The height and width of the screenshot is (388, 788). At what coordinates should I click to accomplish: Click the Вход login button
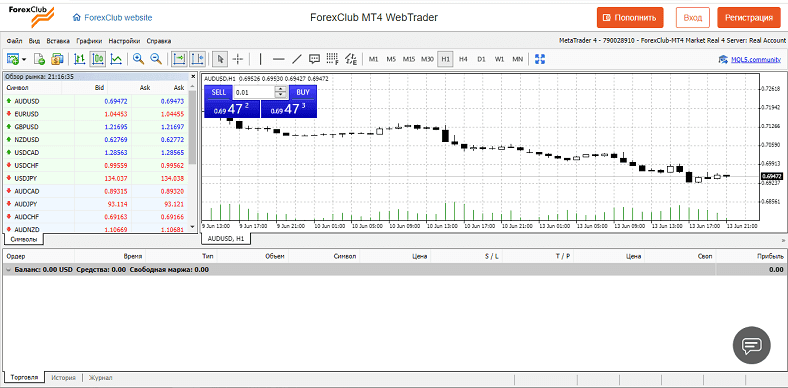click(x=693, y=18)
